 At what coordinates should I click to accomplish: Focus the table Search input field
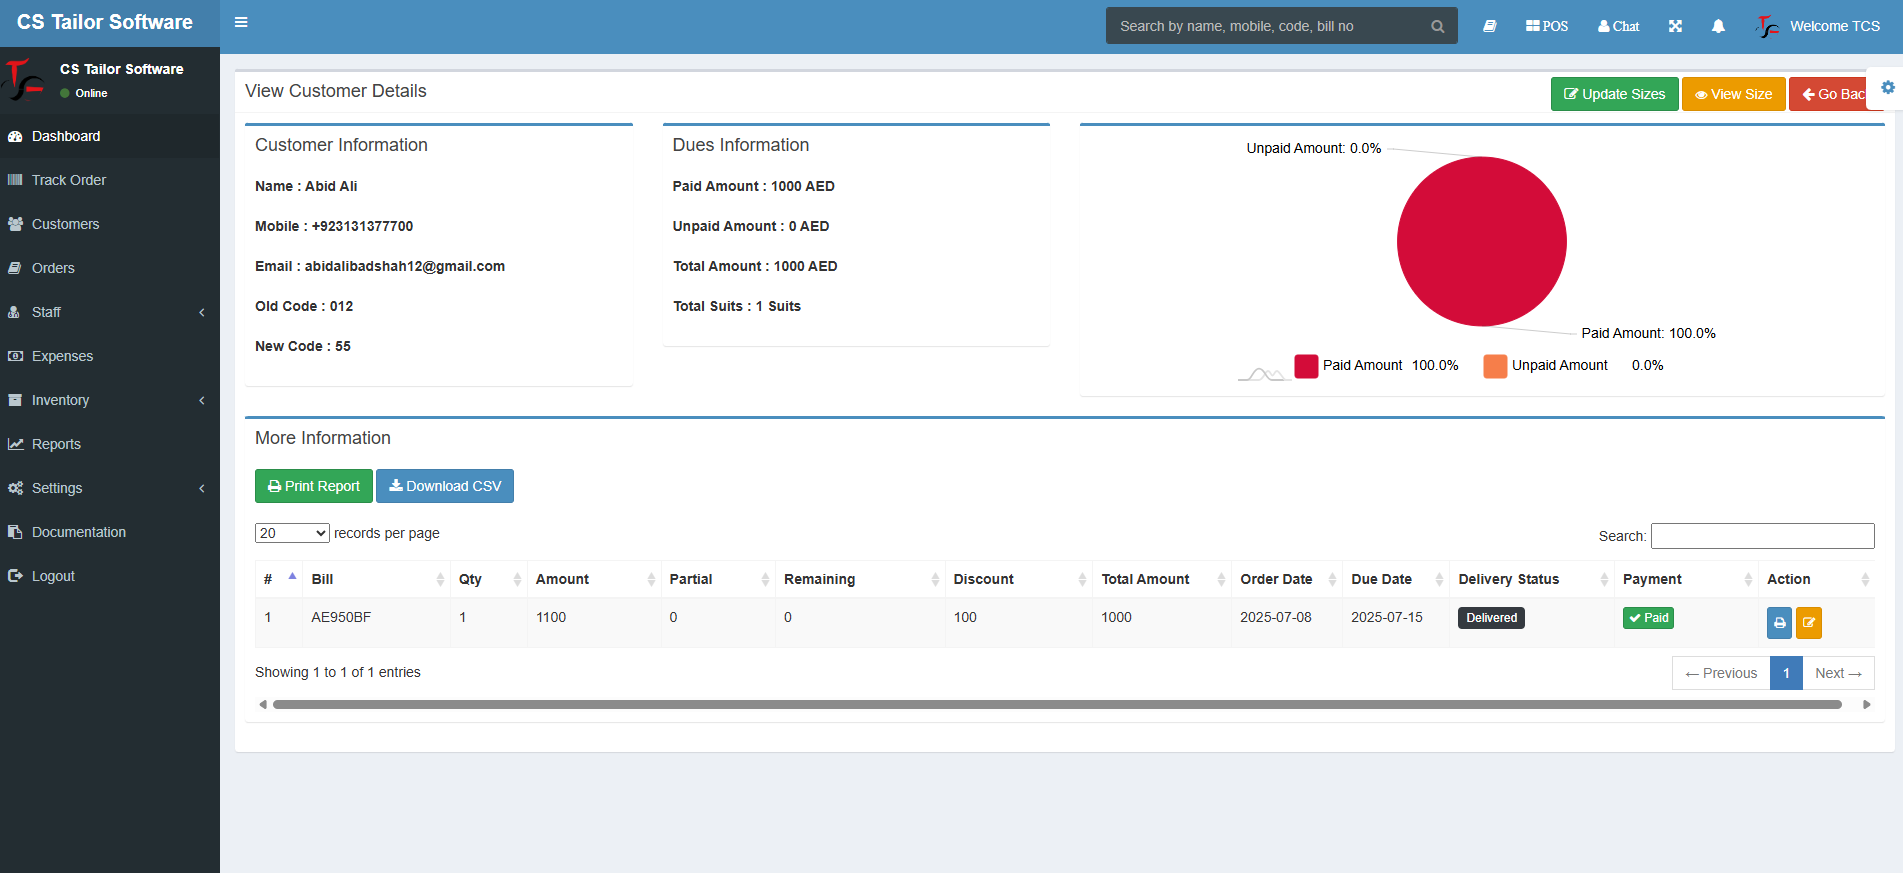(x=1762, y=536)
